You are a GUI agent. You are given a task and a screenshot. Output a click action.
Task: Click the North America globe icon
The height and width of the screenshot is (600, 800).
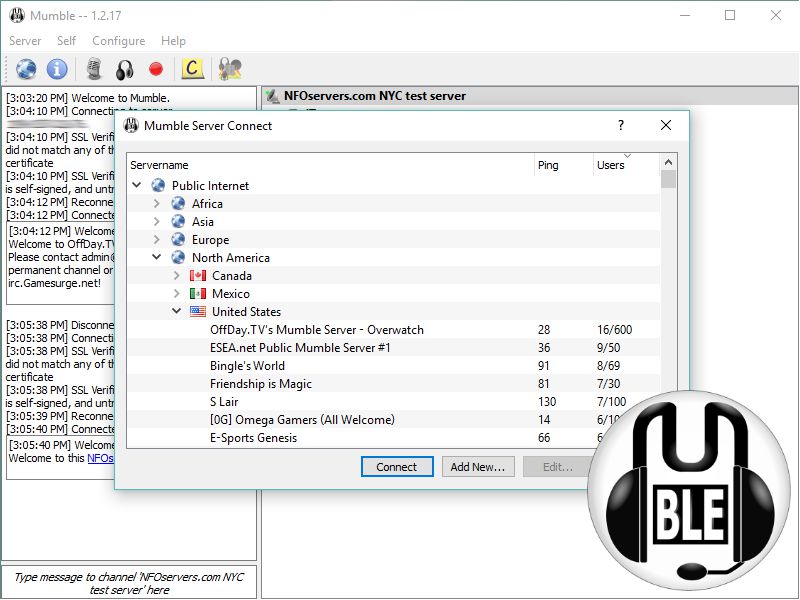pyautogui.click(x=178, y=257)
